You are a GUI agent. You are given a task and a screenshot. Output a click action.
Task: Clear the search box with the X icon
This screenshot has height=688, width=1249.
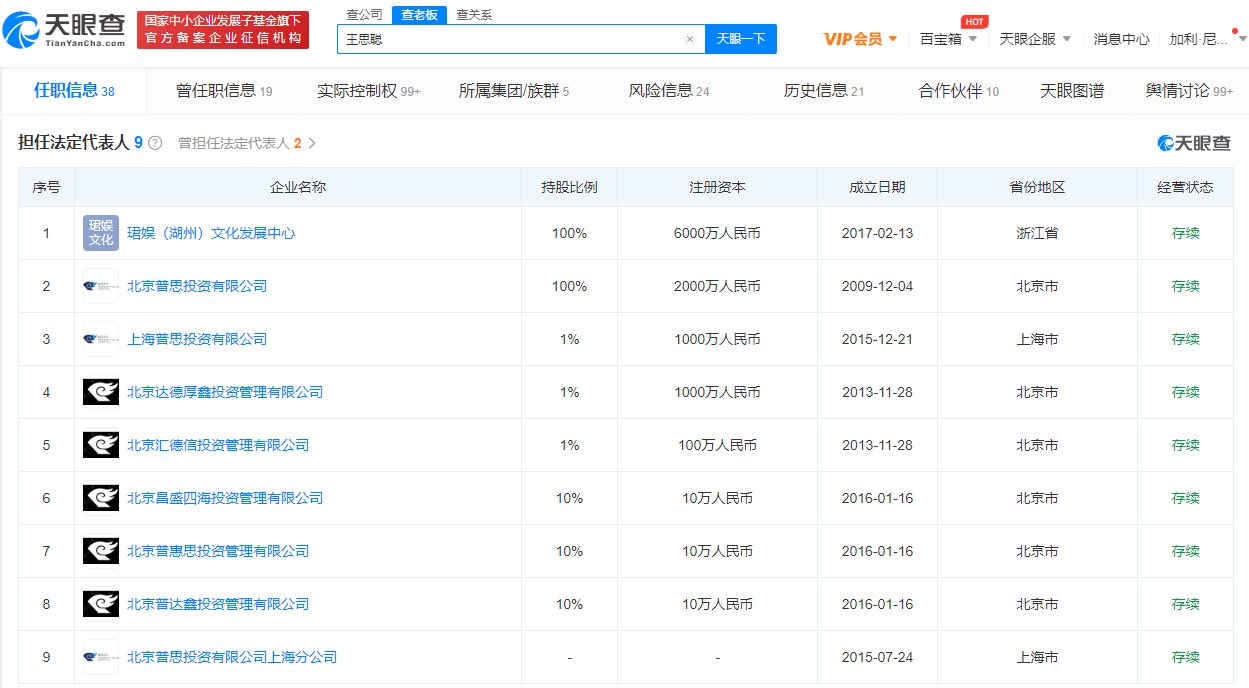(x=689, y=39)
